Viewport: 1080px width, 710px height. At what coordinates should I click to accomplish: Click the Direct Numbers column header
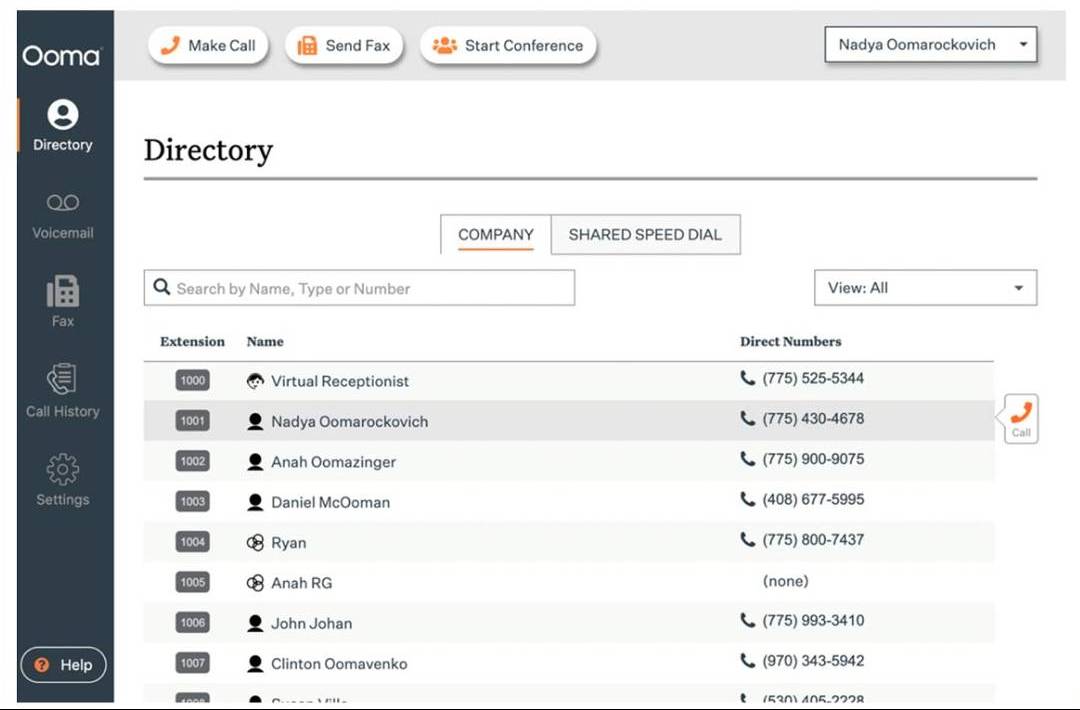791,342
